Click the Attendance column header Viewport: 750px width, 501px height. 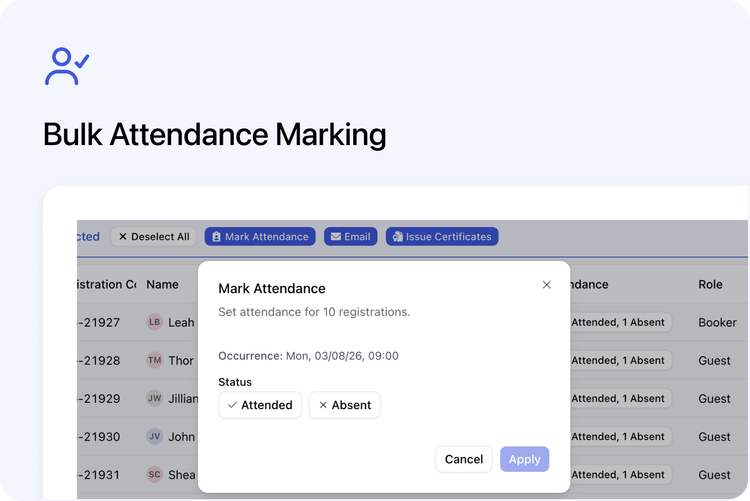click(x=588, y=284)
